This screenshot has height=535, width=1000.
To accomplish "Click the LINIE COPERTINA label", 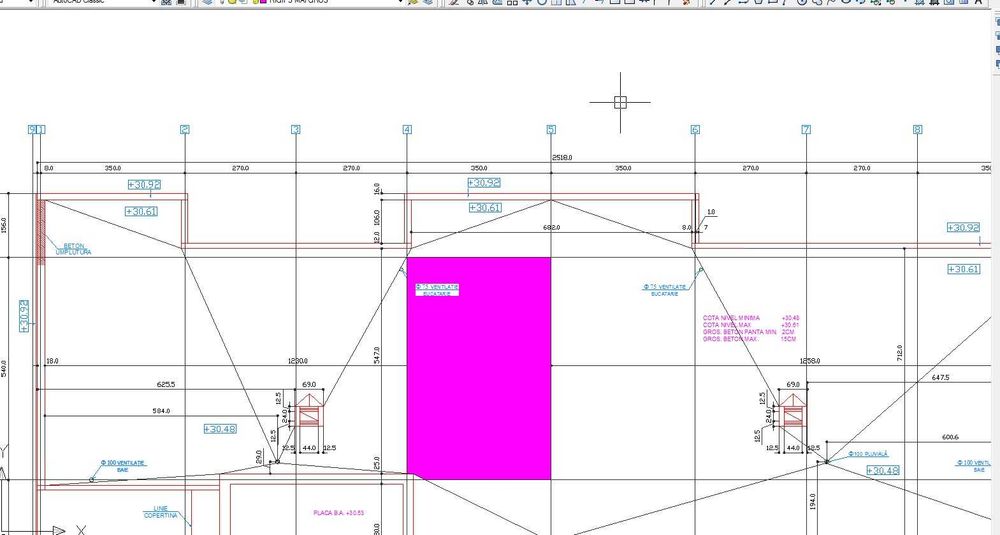I will point(161,512).
